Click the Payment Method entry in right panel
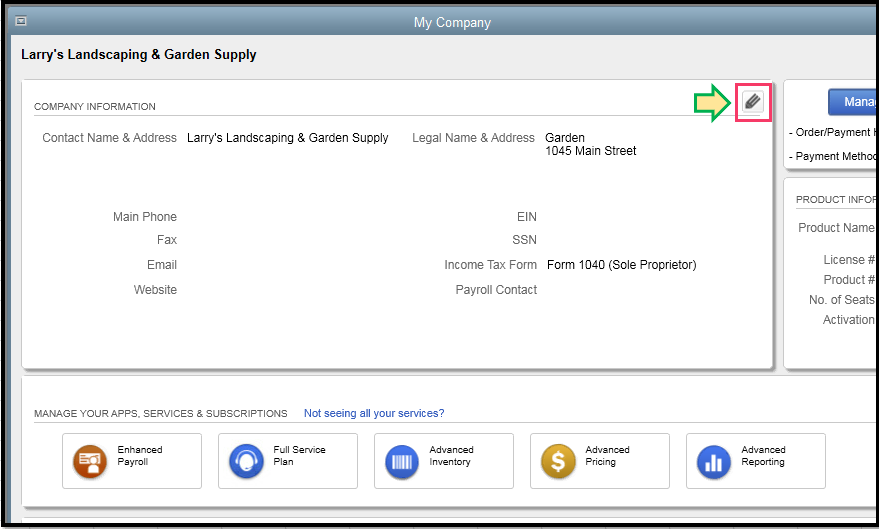This screenshot has height=529, width=879. pos(832,156)
